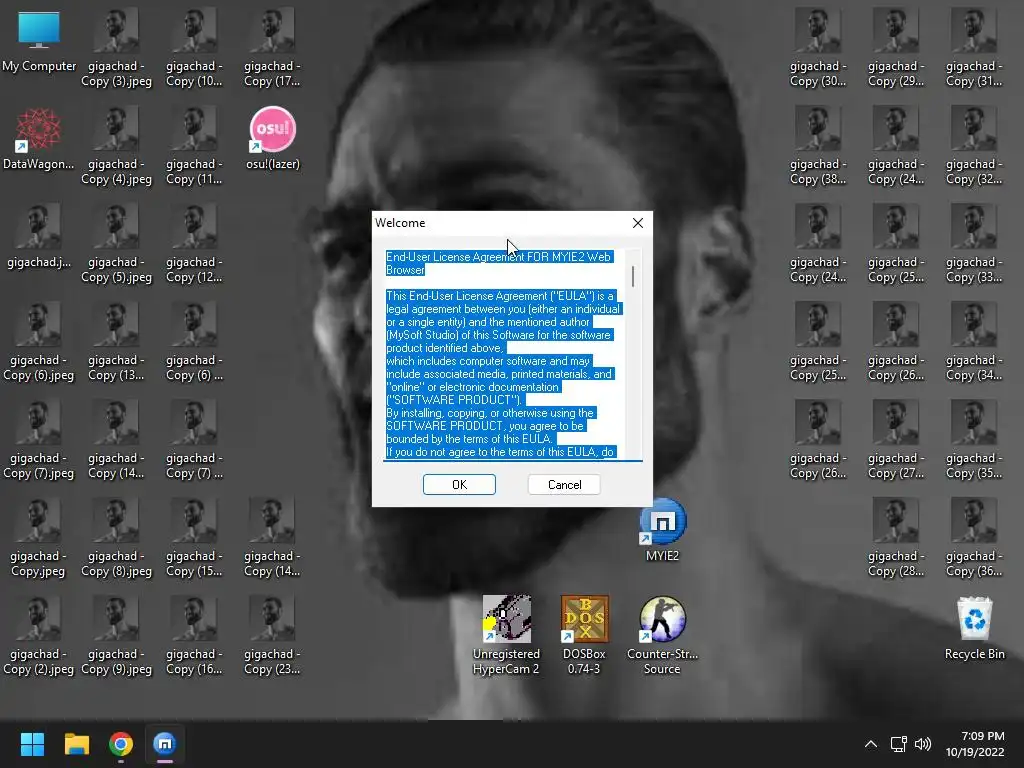
Task: Select the Counter-Strike Source shortcut
Action: tap(662, 635)
